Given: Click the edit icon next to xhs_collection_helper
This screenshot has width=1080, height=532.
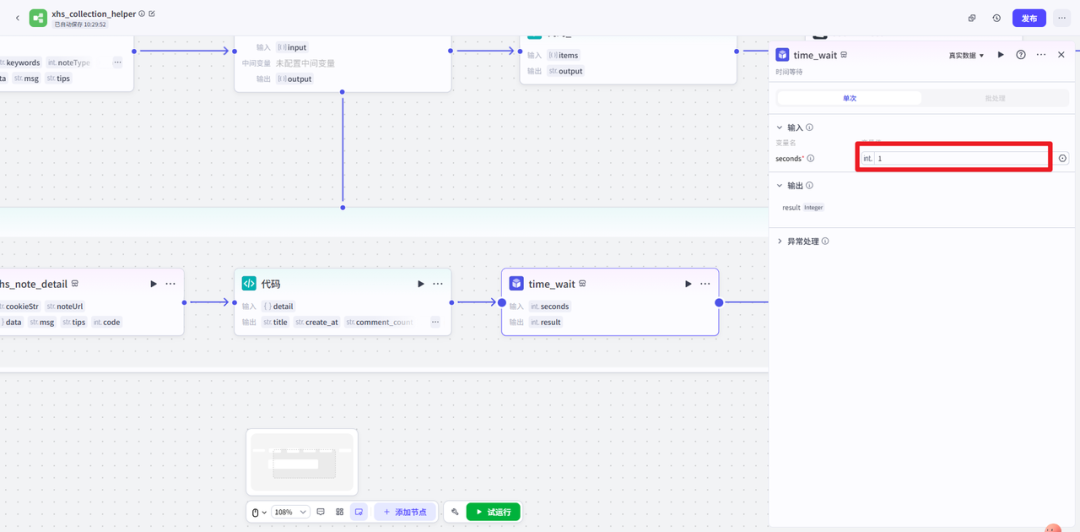Looking at the screenshot, I should tap(152, 14).
